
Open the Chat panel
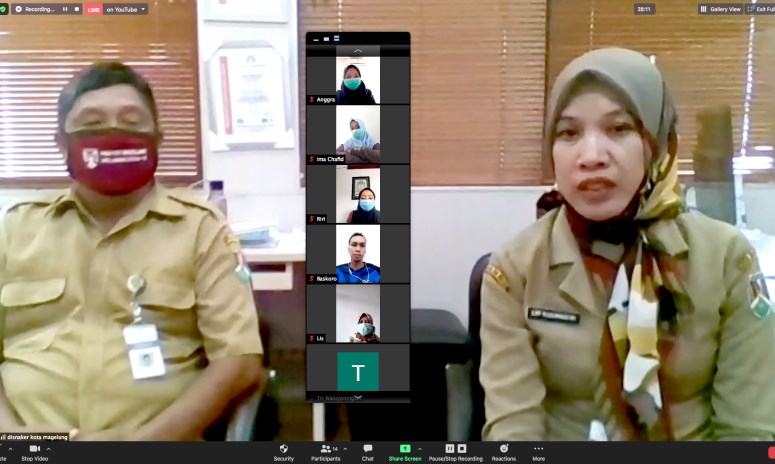[368, 452]
